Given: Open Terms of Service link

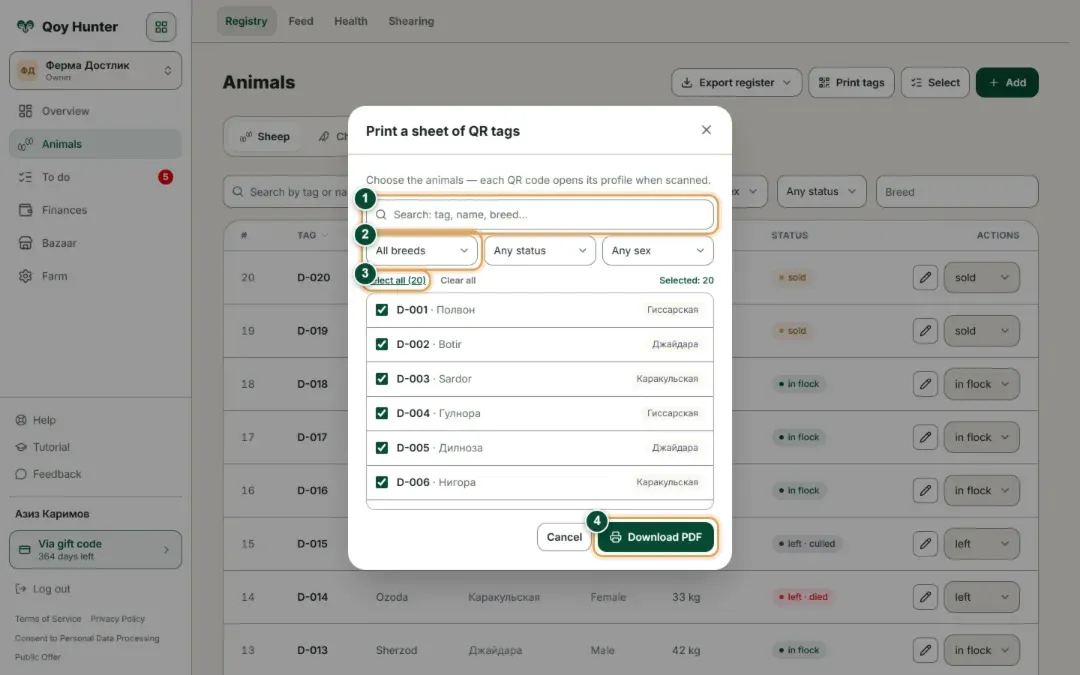Looking at the screenshot, I should (x=48, y=619).
